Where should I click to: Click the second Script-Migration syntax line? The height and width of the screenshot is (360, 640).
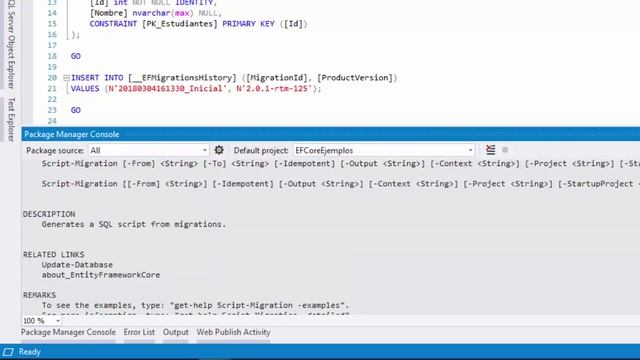[x=341, y=184]
